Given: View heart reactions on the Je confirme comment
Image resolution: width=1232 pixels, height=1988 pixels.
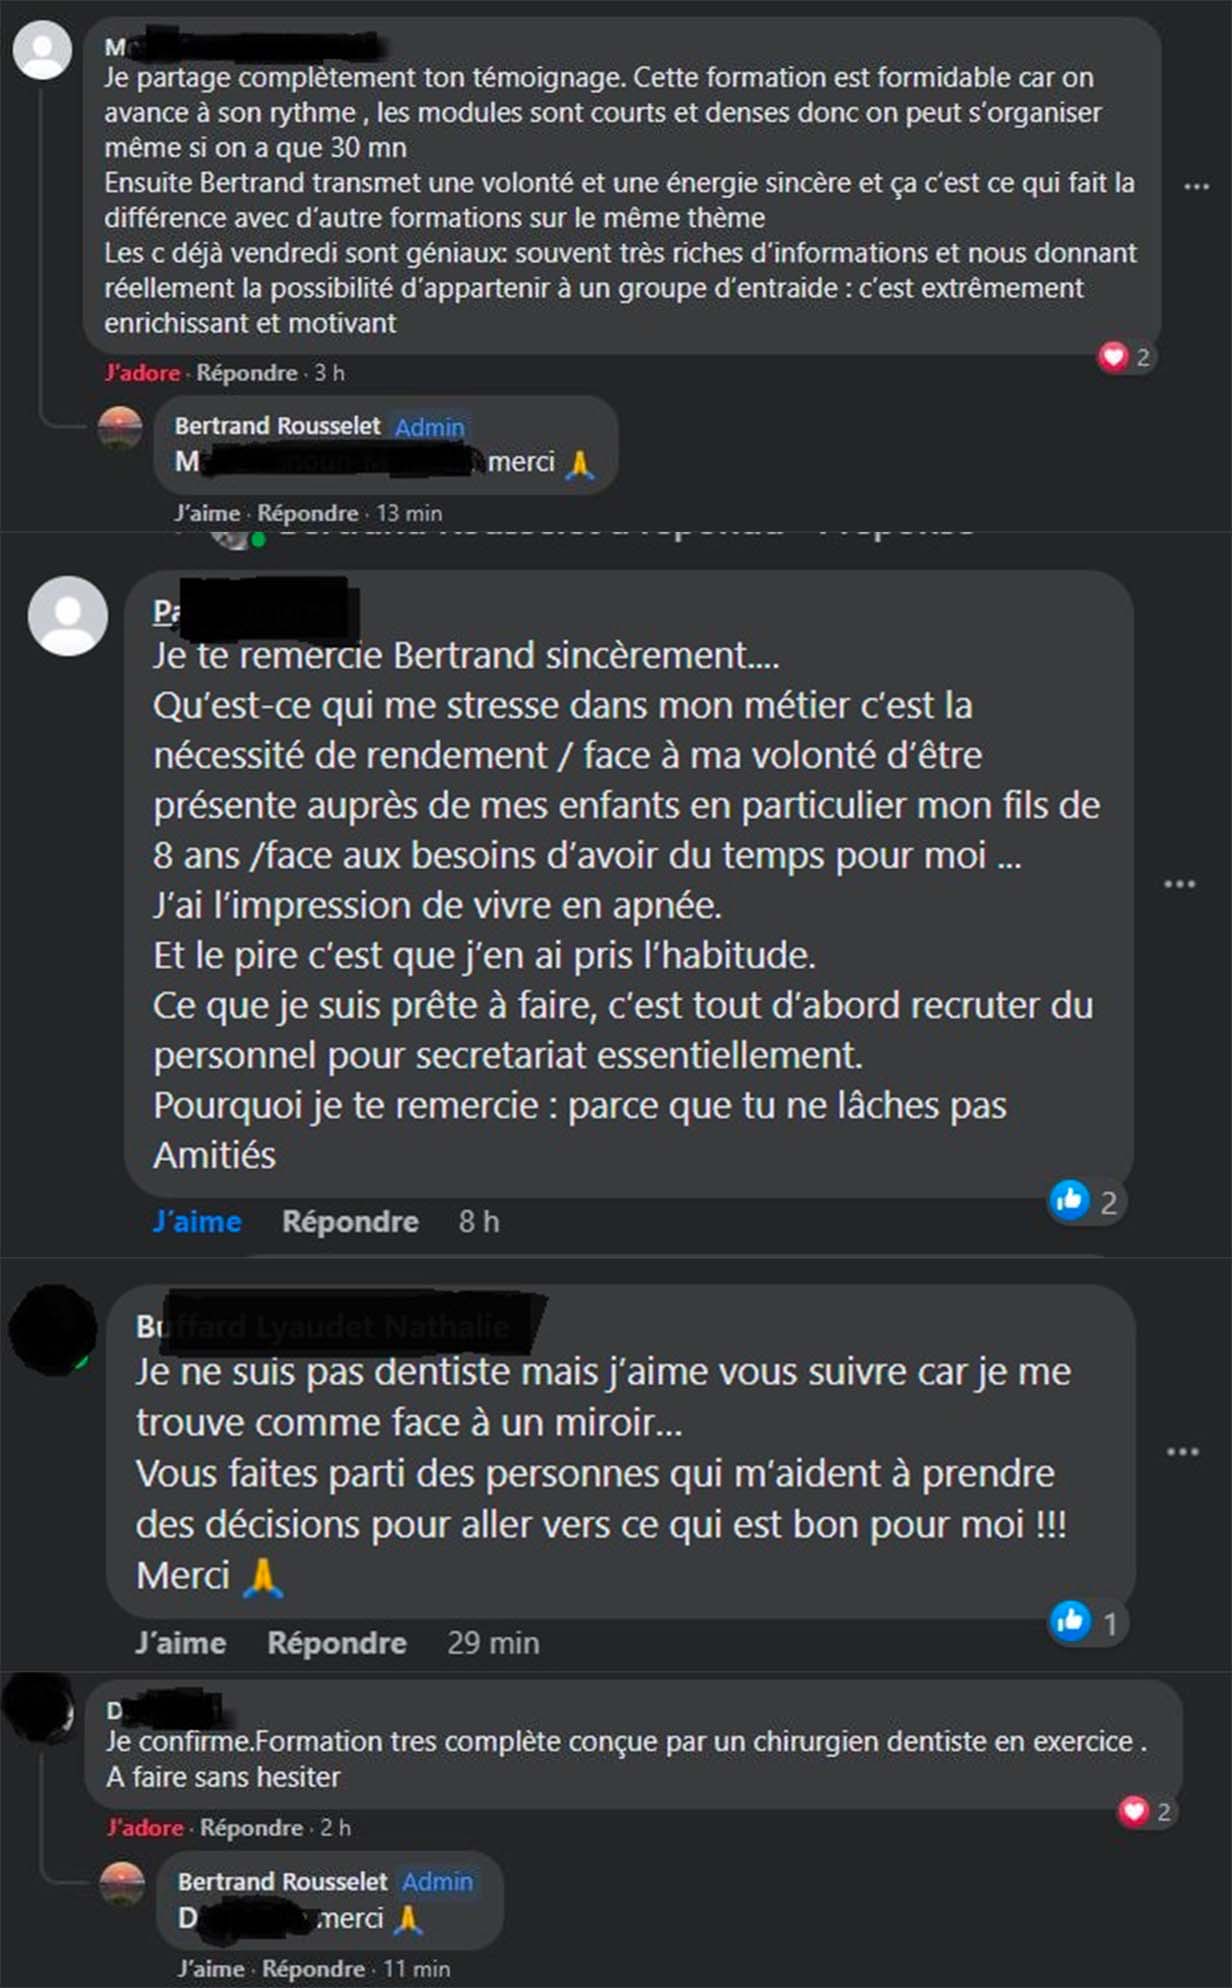Looking at the screenshot, I should tap(1146, 1812).
